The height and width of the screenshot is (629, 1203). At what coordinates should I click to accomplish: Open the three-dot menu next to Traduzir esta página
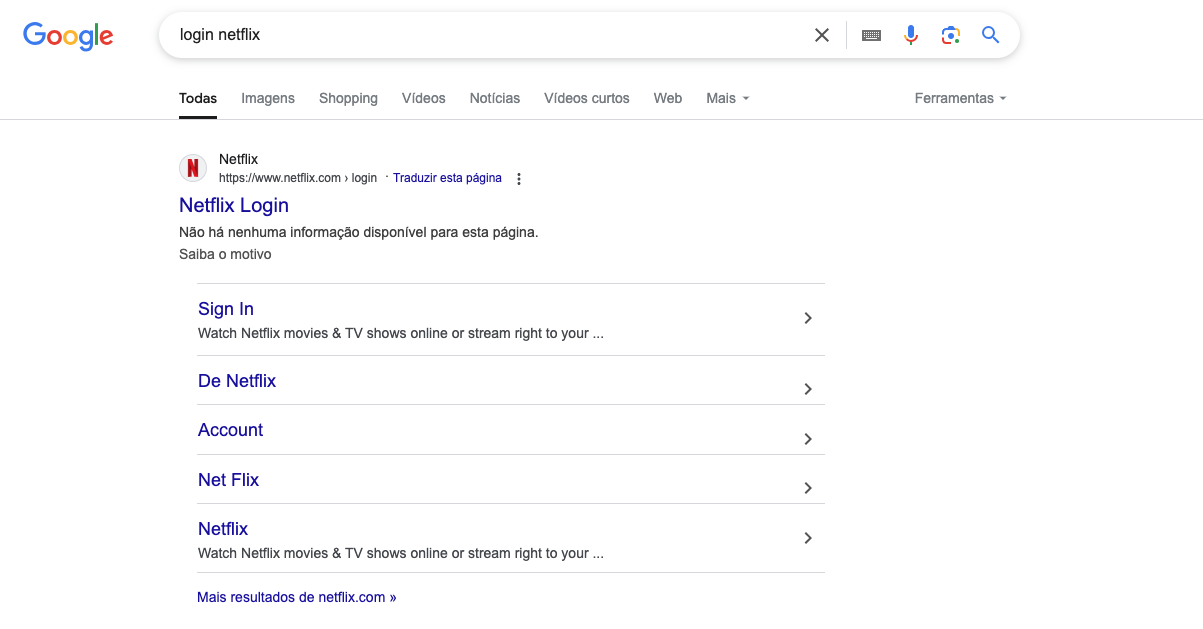click(x=518, y=179)
